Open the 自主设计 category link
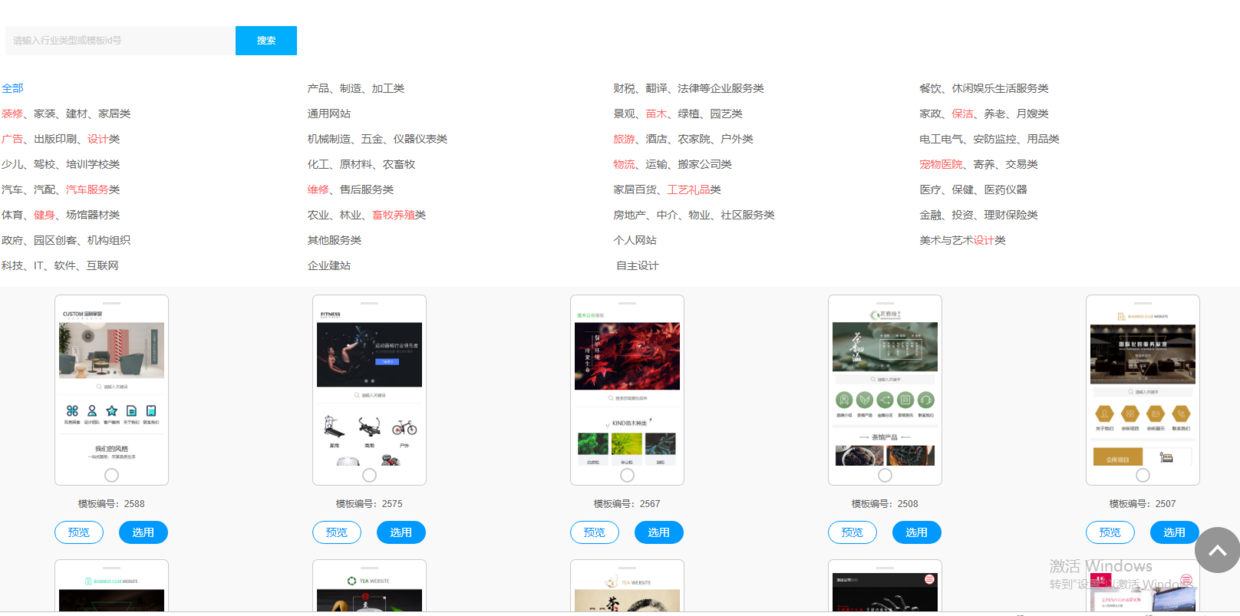 click(x=637, y=265)
